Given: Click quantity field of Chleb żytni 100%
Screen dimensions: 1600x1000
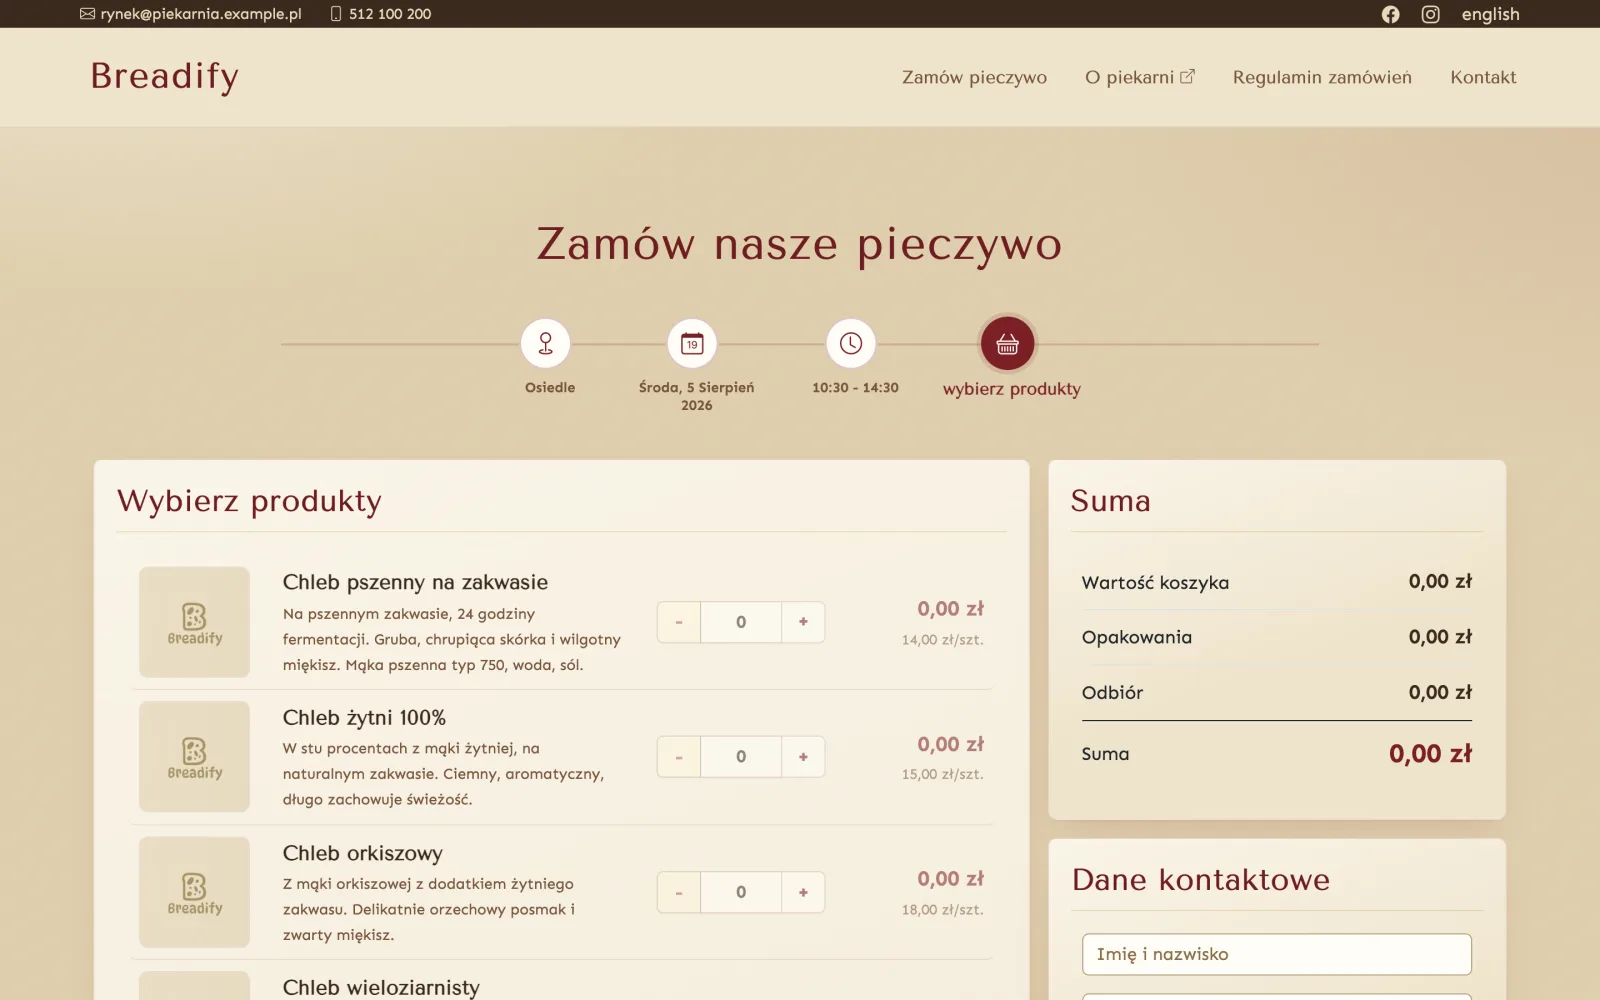Looking at the screenshot, I should point(741,757).
